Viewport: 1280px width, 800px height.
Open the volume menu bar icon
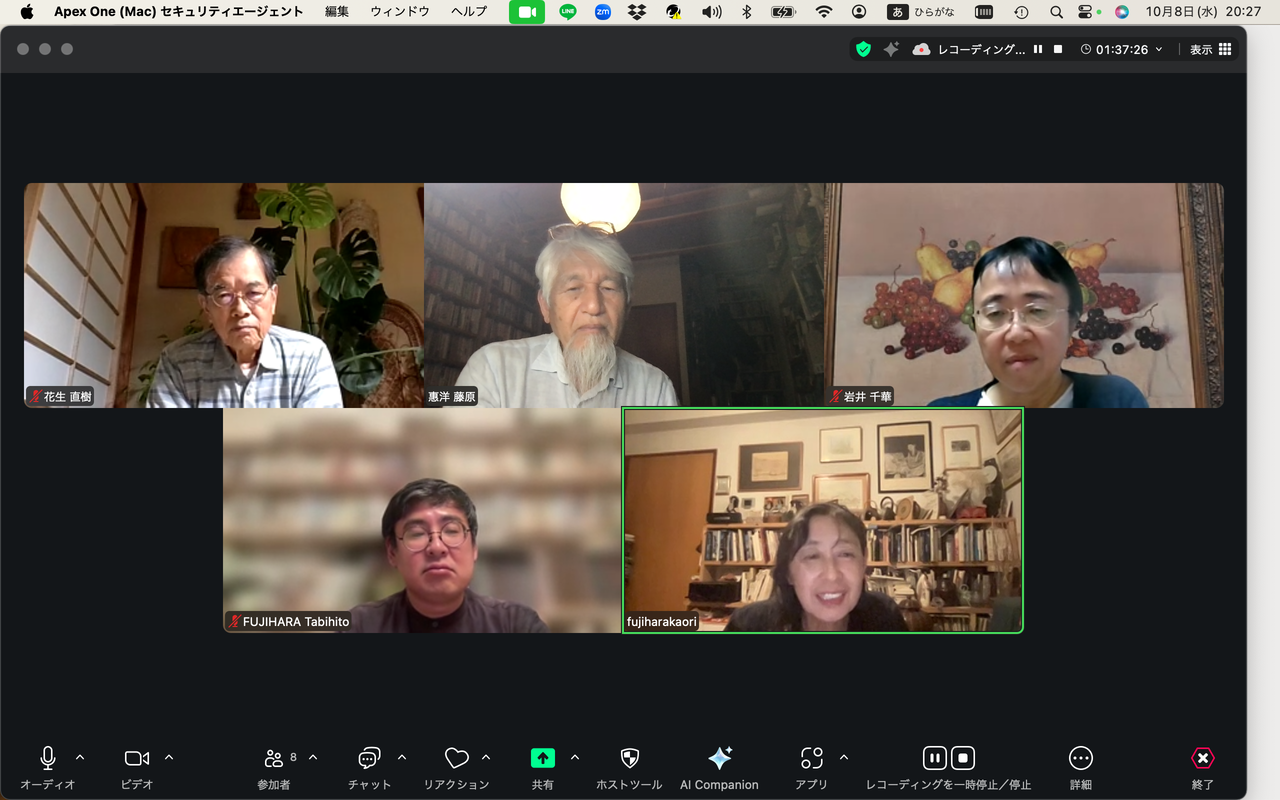coord(712,12)
